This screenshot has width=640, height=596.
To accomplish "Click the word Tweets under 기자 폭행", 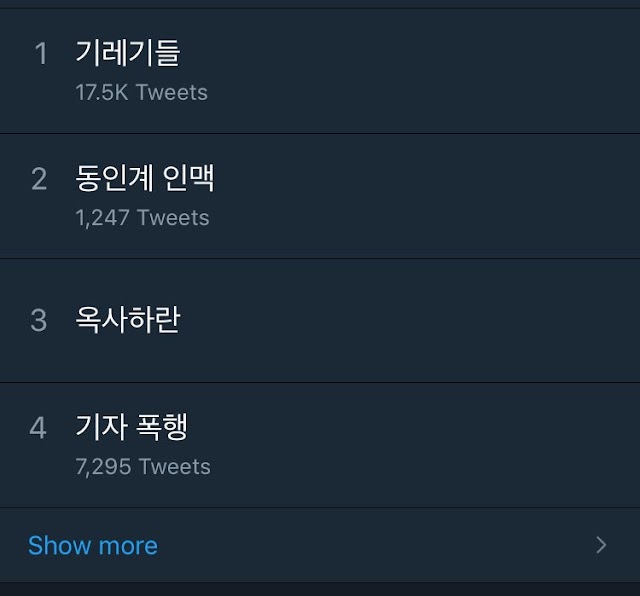I will (x=175, y=467).
